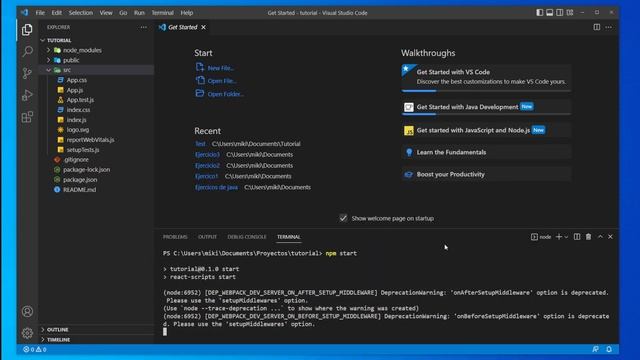This screenshot has width=640, height=360.
Task: Open Explorer more actions ellipsis
Action: click(x=143, y=27)
